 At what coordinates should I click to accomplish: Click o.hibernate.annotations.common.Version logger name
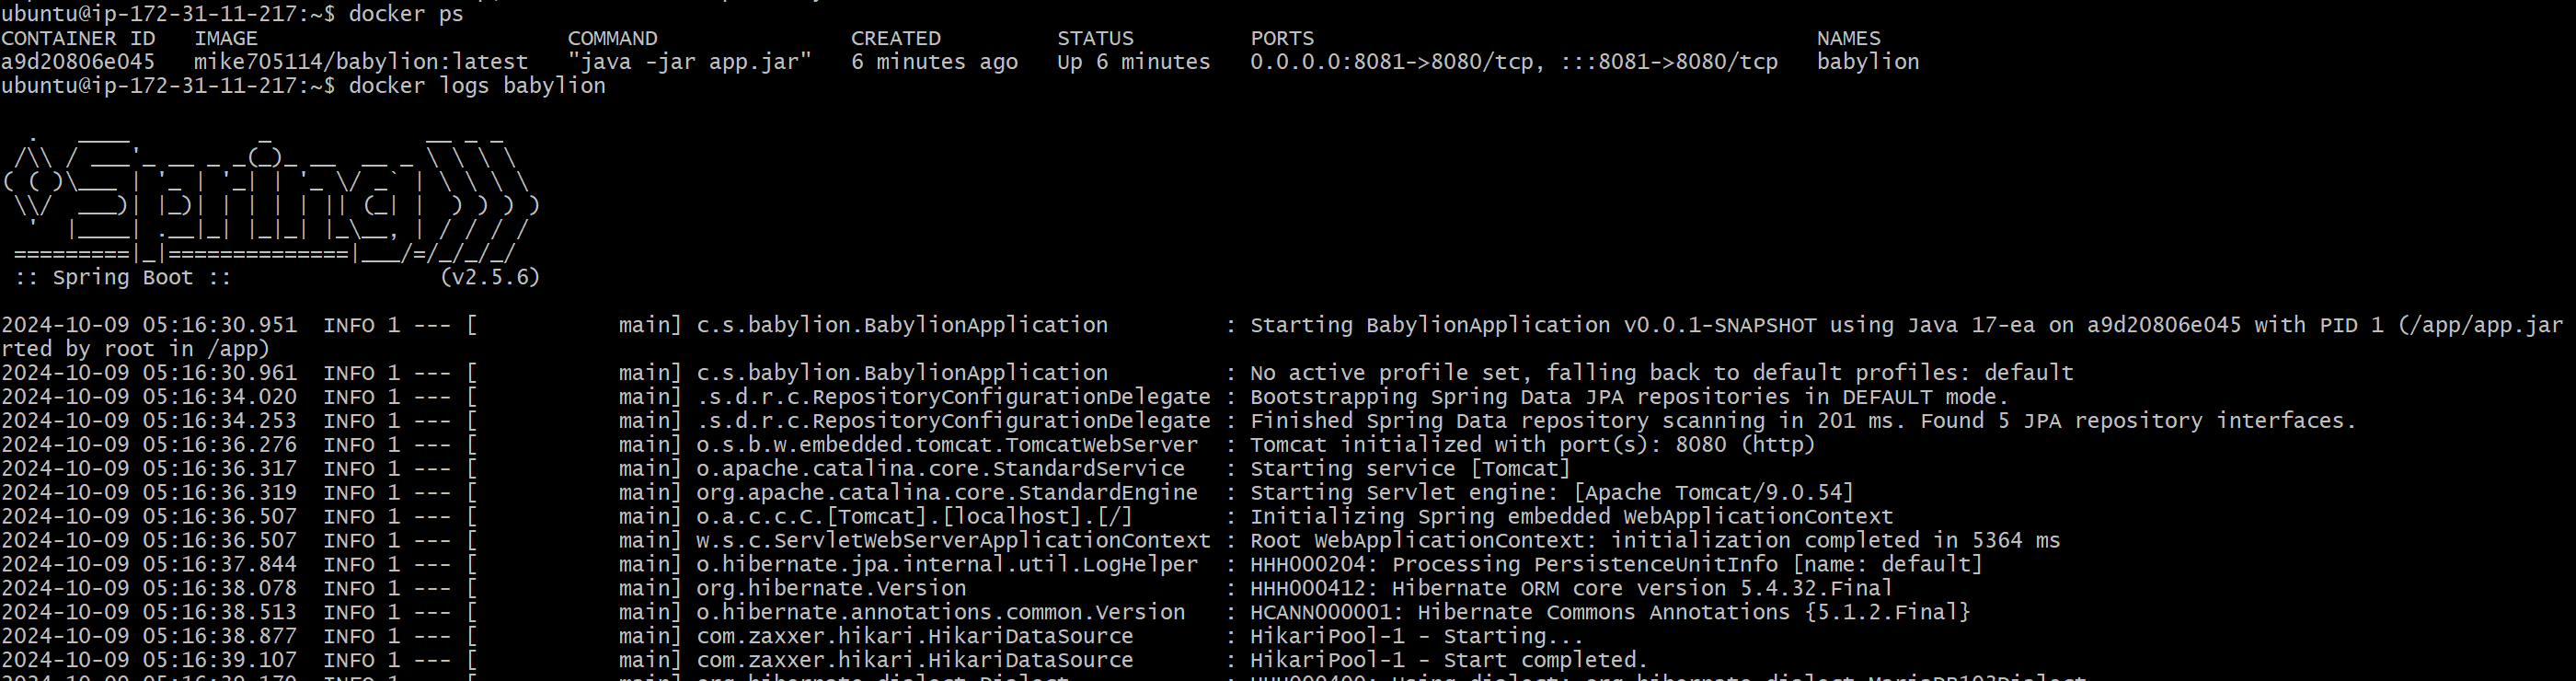[x=941, y=613]
